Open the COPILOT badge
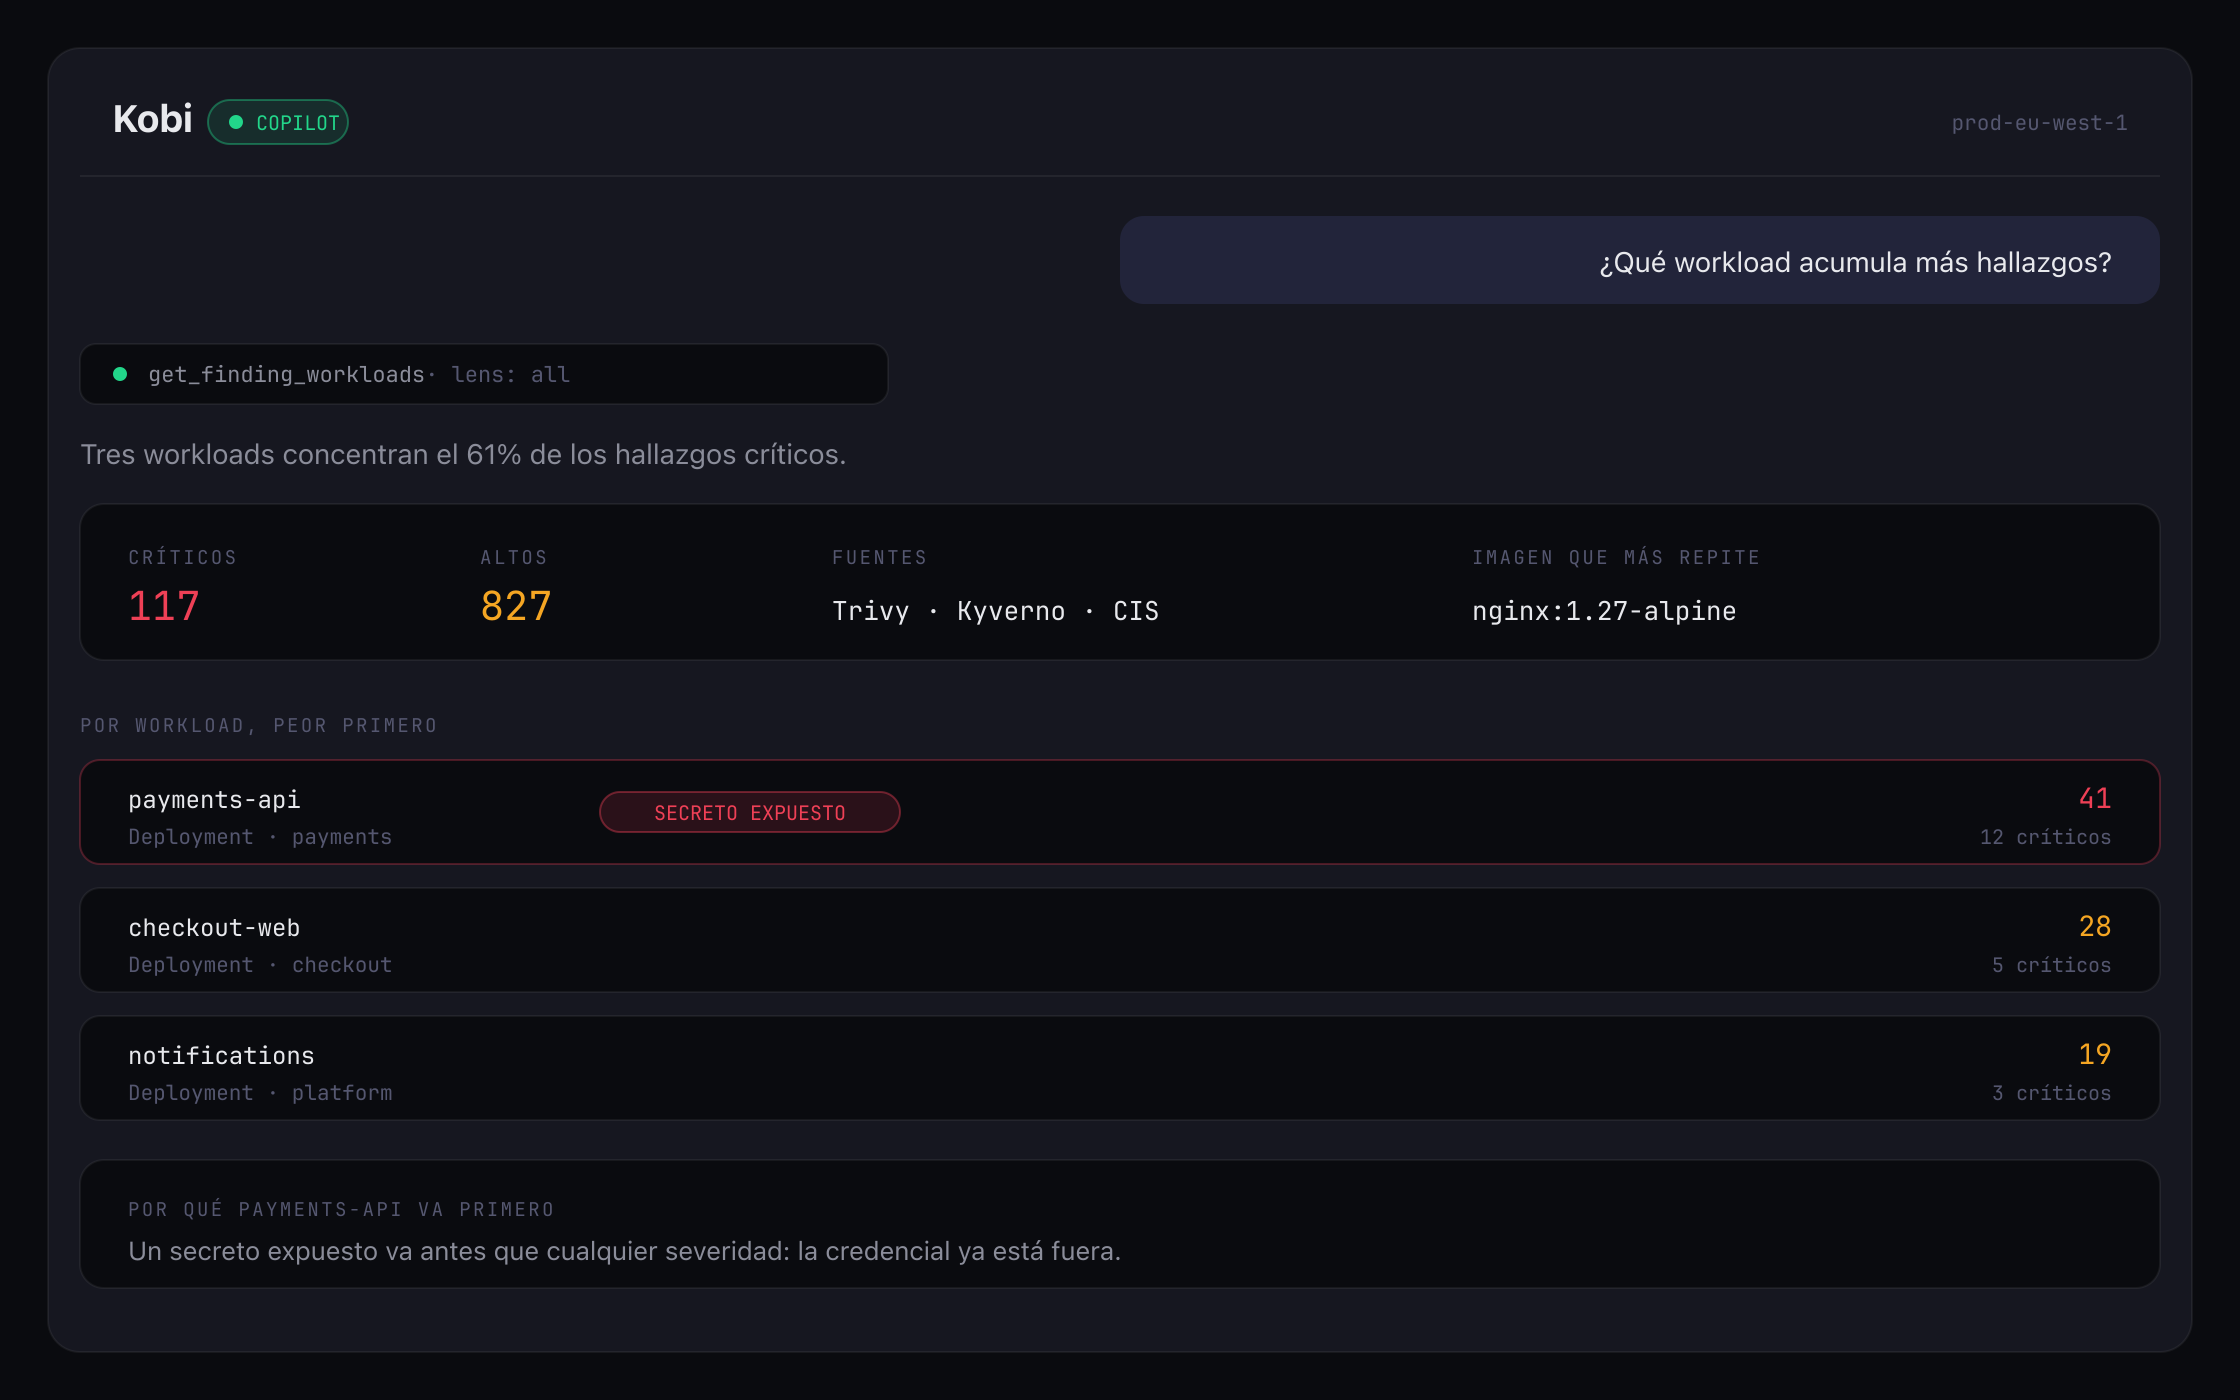 pyautogui.click(x=278, y=122)
